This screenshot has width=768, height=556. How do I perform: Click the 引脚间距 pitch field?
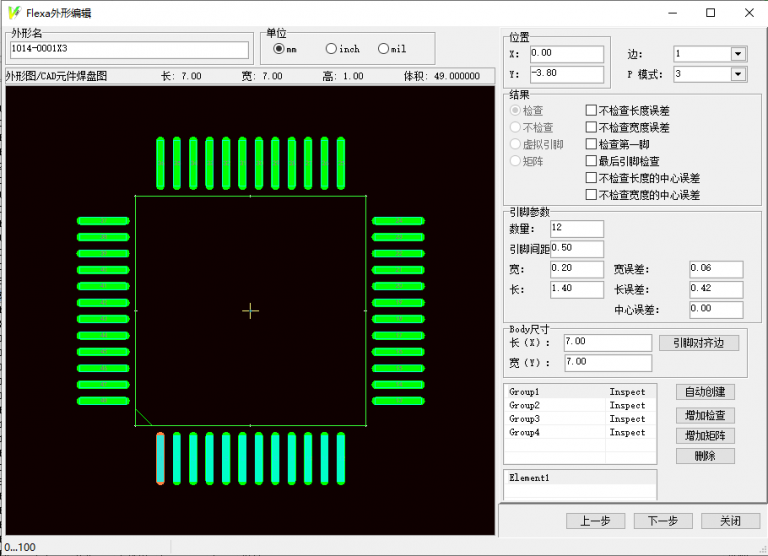[x=577, y=249]
